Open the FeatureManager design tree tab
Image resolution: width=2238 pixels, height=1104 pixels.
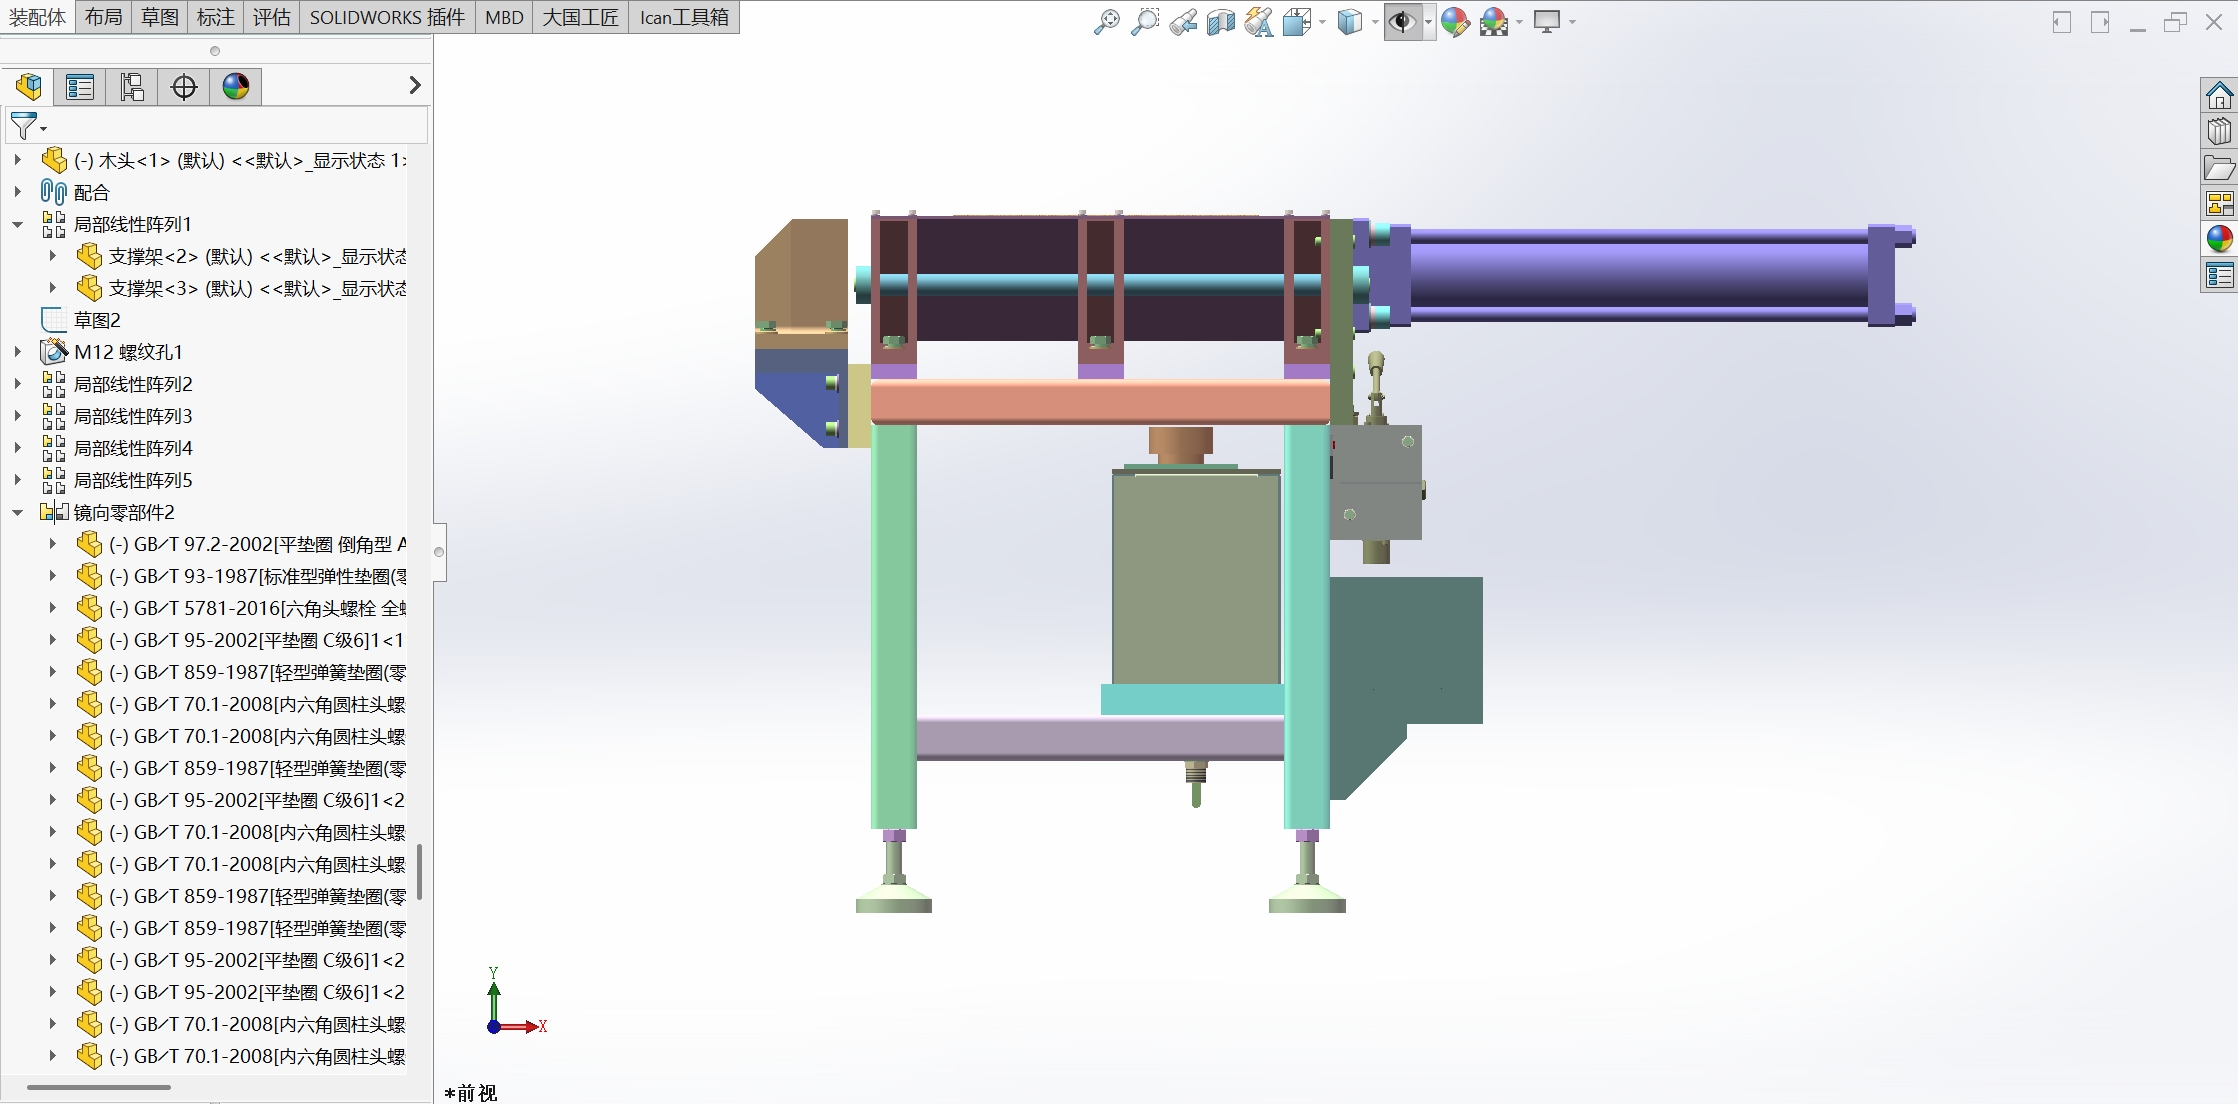point(28,87)
